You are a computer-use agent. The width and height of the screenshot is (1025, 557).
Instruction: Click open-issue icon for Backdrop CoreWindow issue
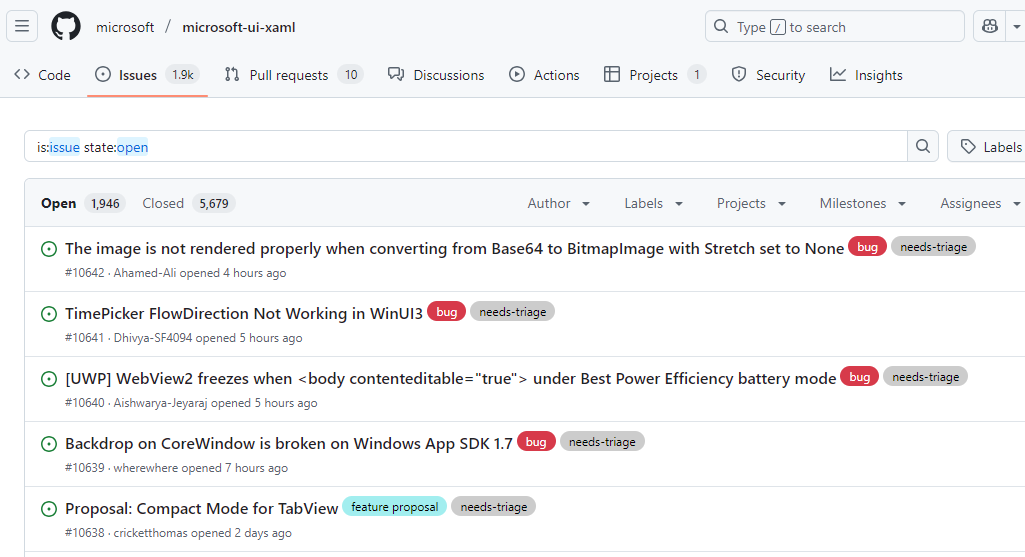(x=49, y=444)
